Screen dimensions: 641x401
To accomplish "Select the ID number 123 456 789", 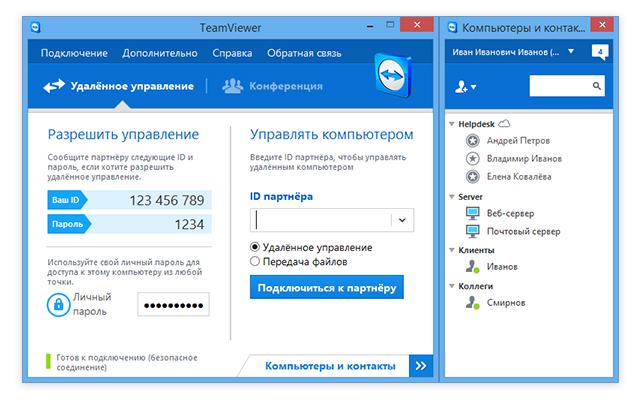I will coord(167,200).
